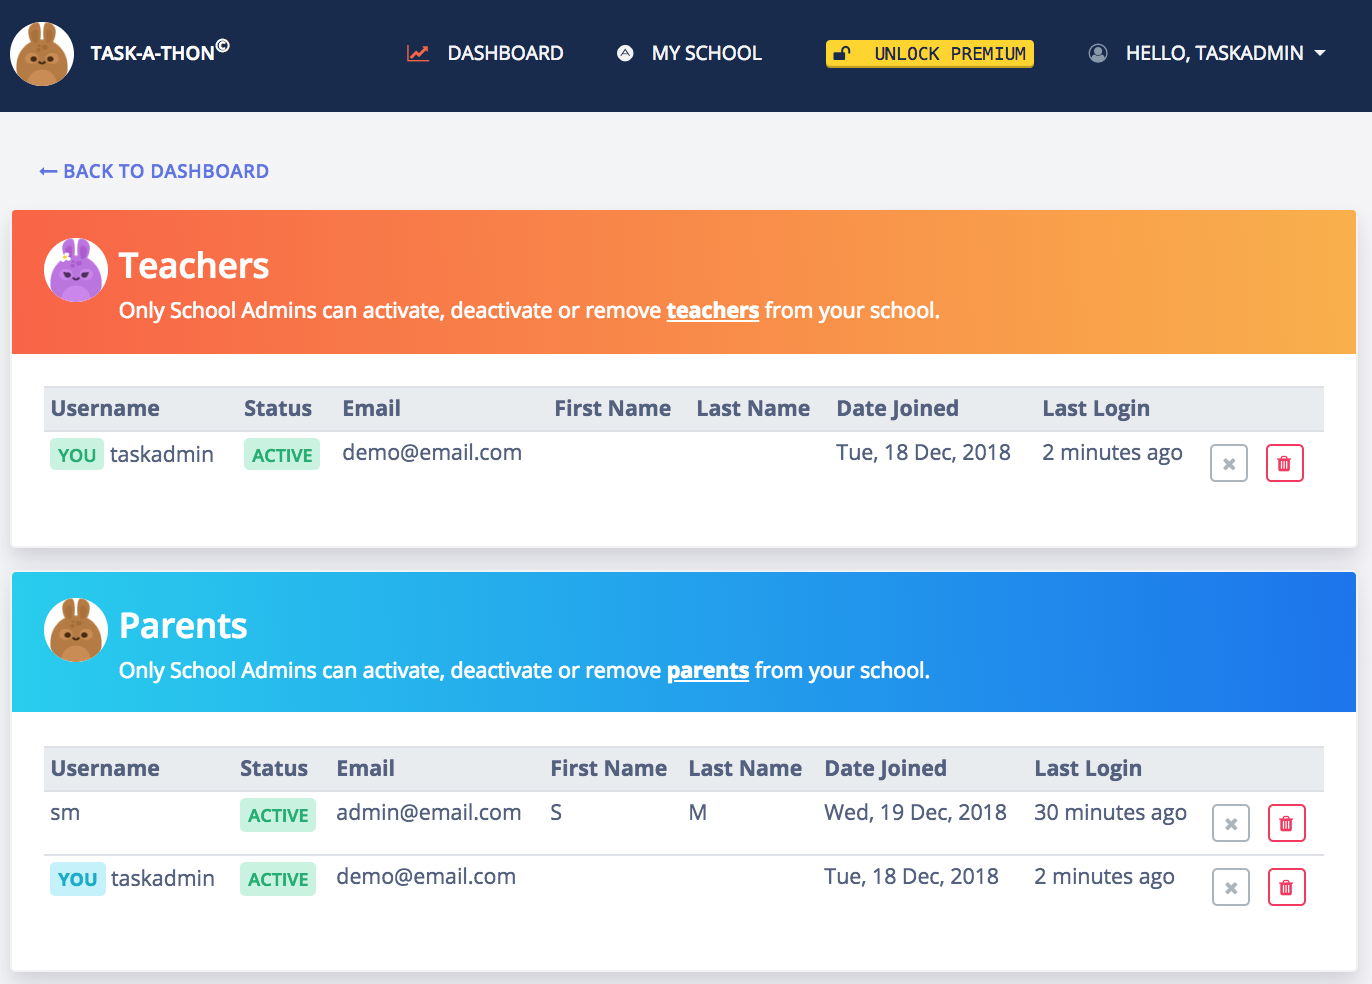1372x984 pixels.
Task: Click Status header in Teachers table
Action: [278, 408]
